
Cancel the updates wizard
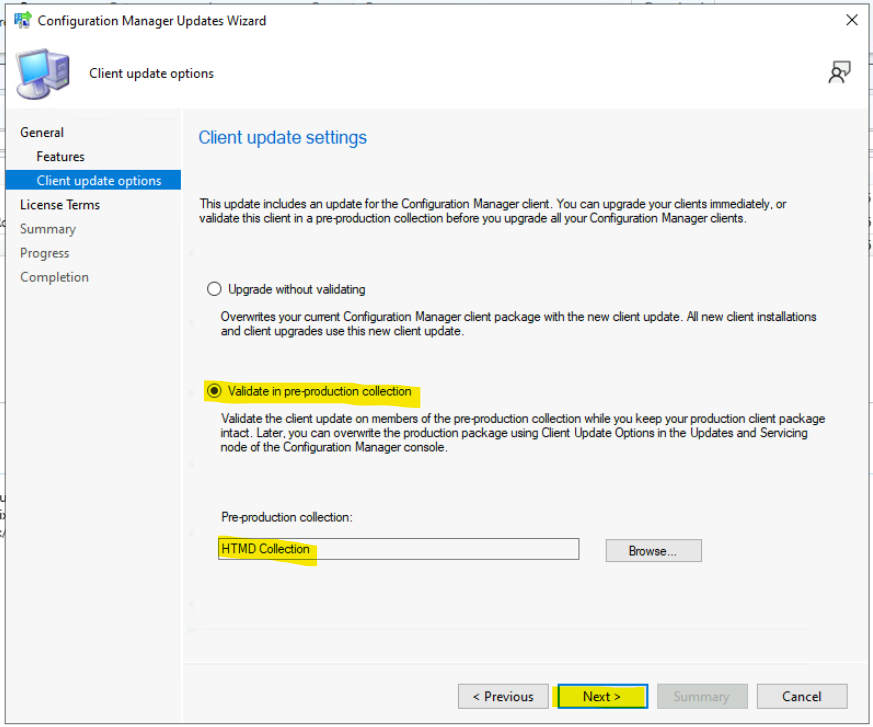[802, 696]
